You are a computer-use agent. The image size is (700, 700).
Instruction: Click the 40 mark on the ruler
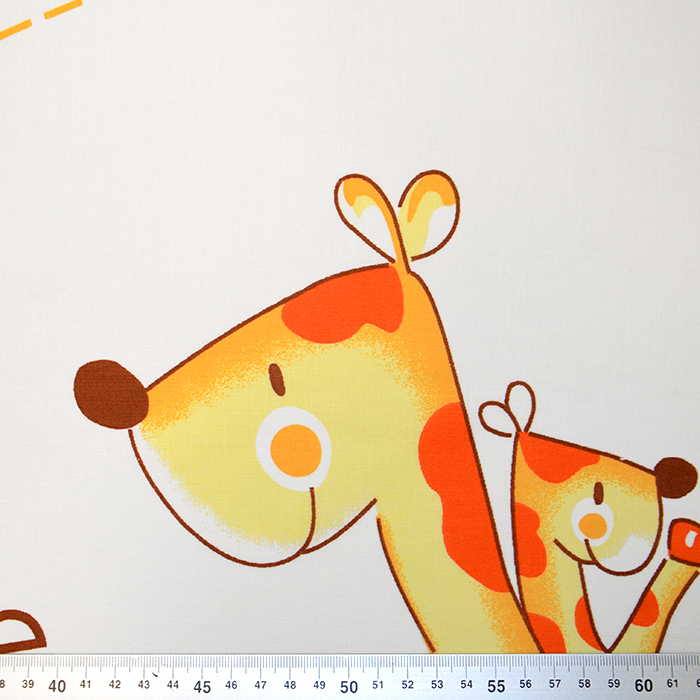coord(57,686)
